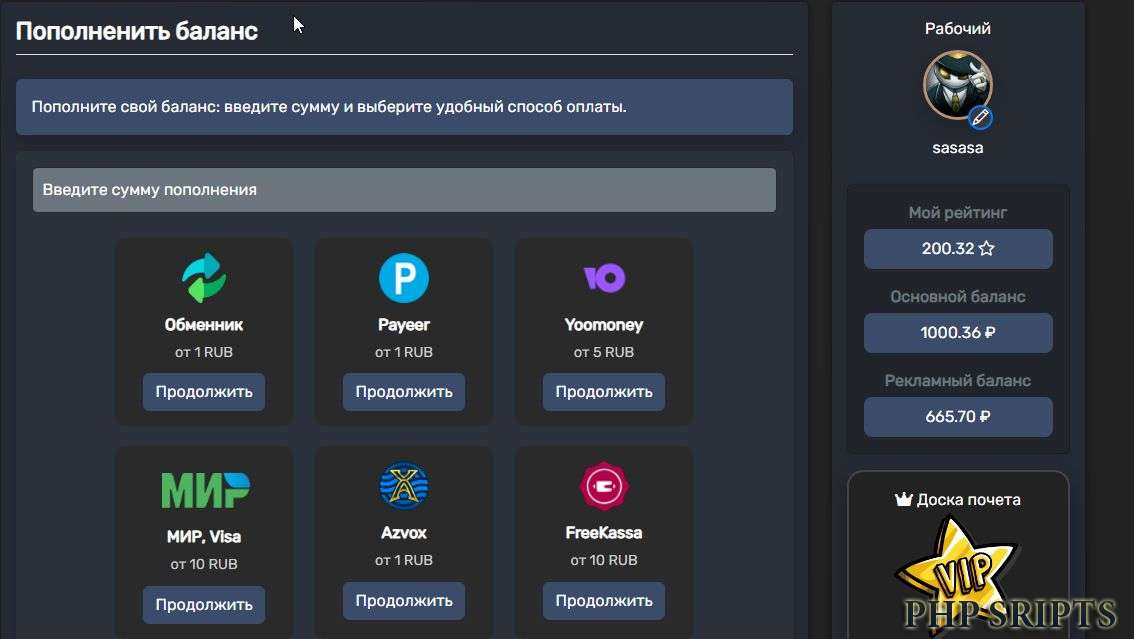Click the star icon beside rating 200.32
This screenshot has height=639, width=1134.
click(986, 249)
